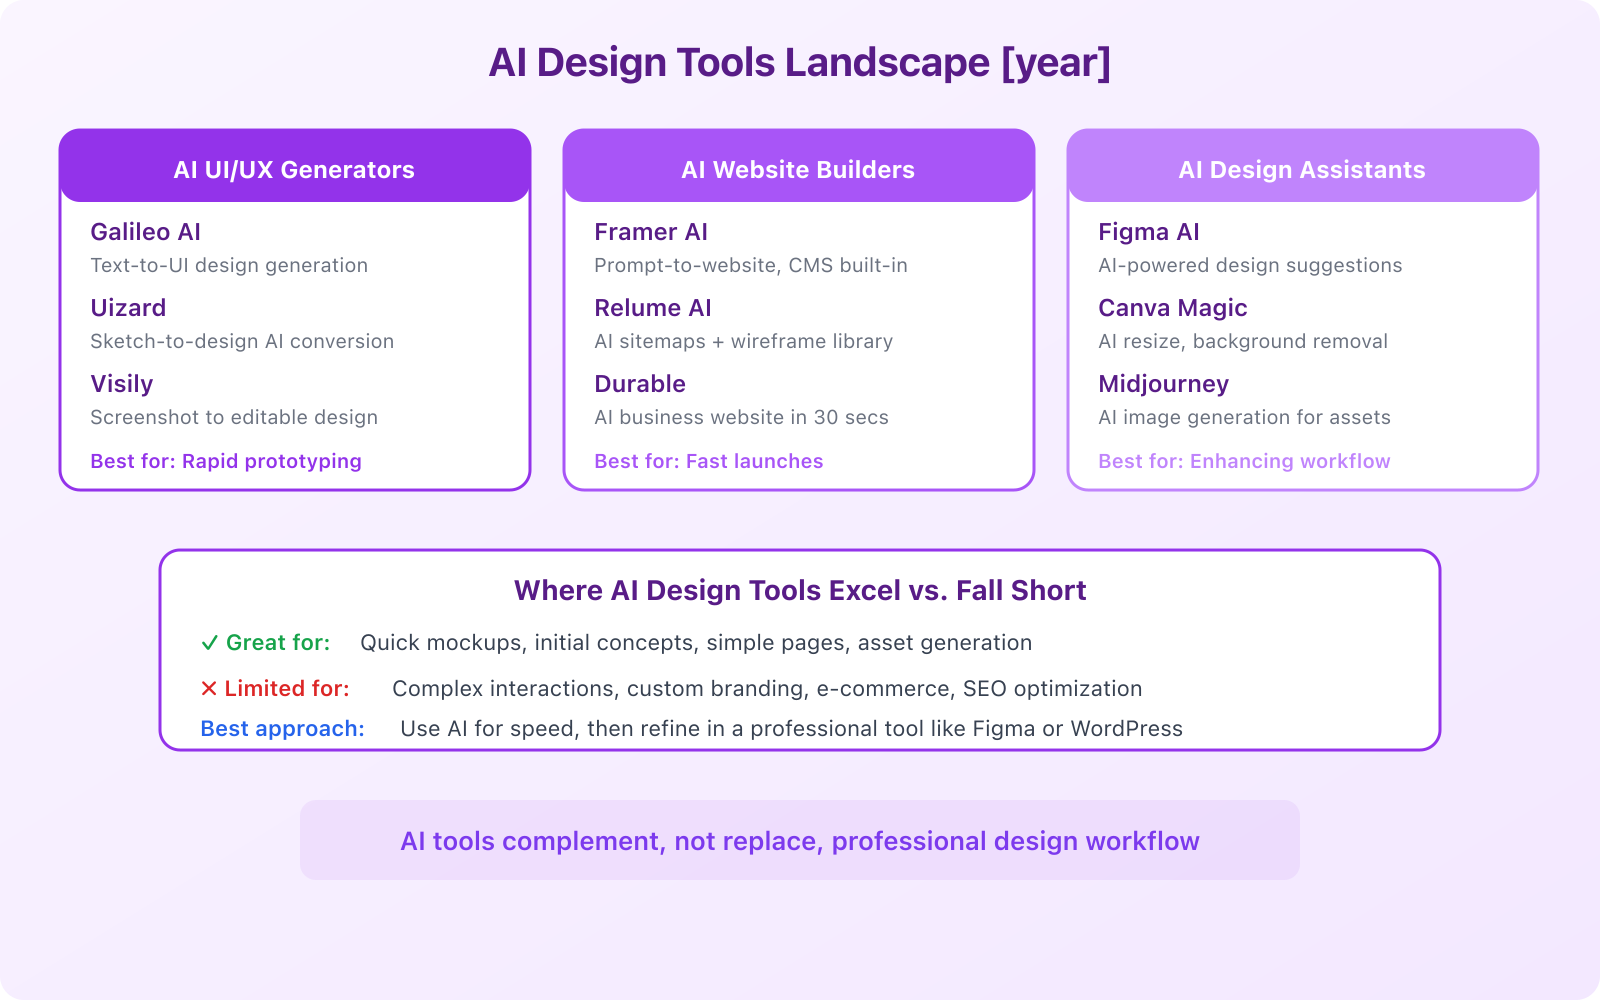The image size is (1600, 1000).
Task: Click the green checkmark beside Great for
Action: click(x=209, y=643)
